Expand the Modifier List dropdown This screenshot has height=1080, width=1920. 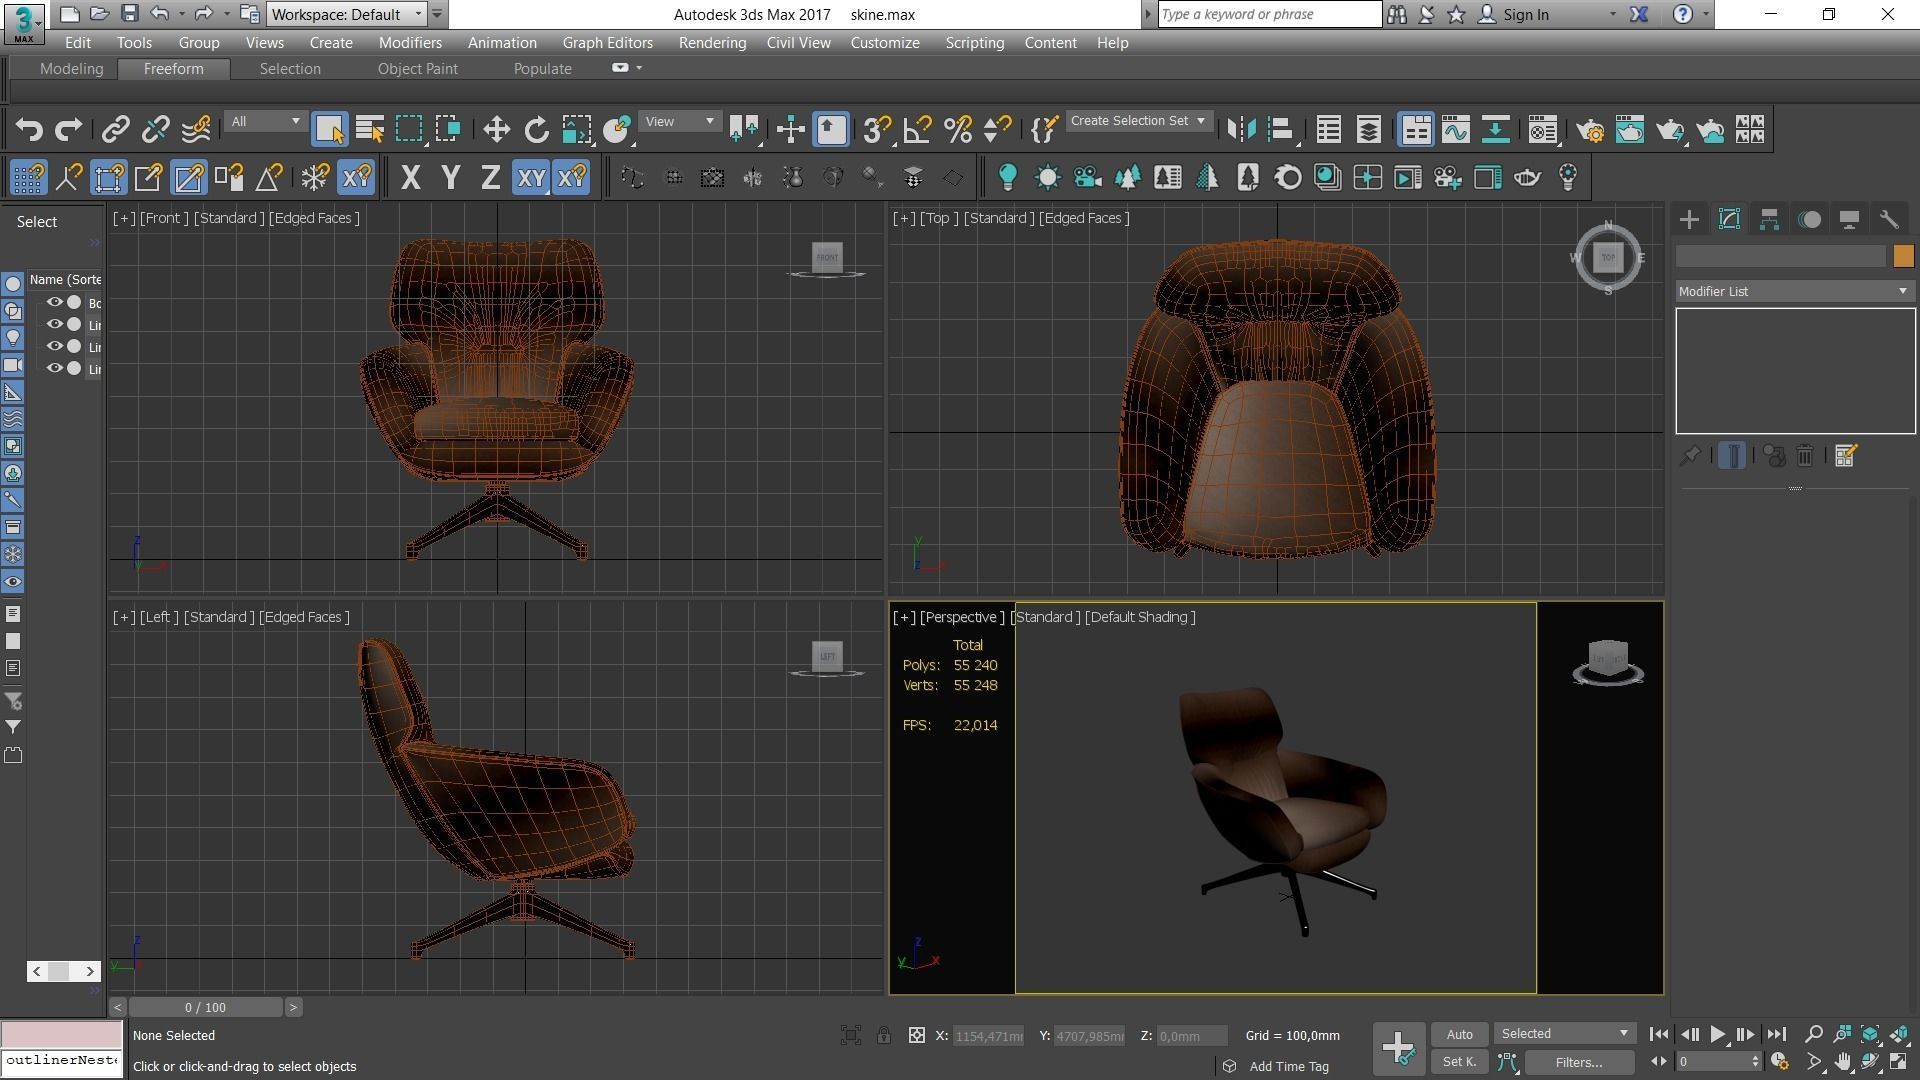[1795, 291]
